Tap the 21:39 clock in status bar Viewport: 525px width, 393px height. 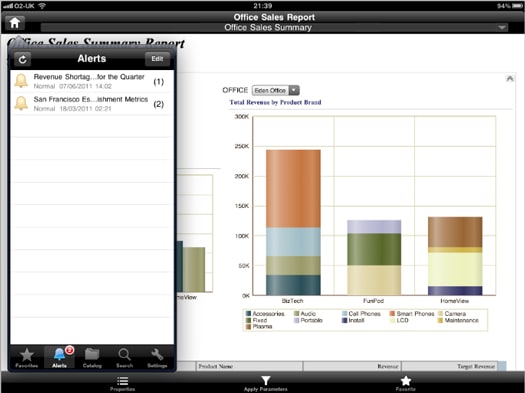(x=262, y=6)
